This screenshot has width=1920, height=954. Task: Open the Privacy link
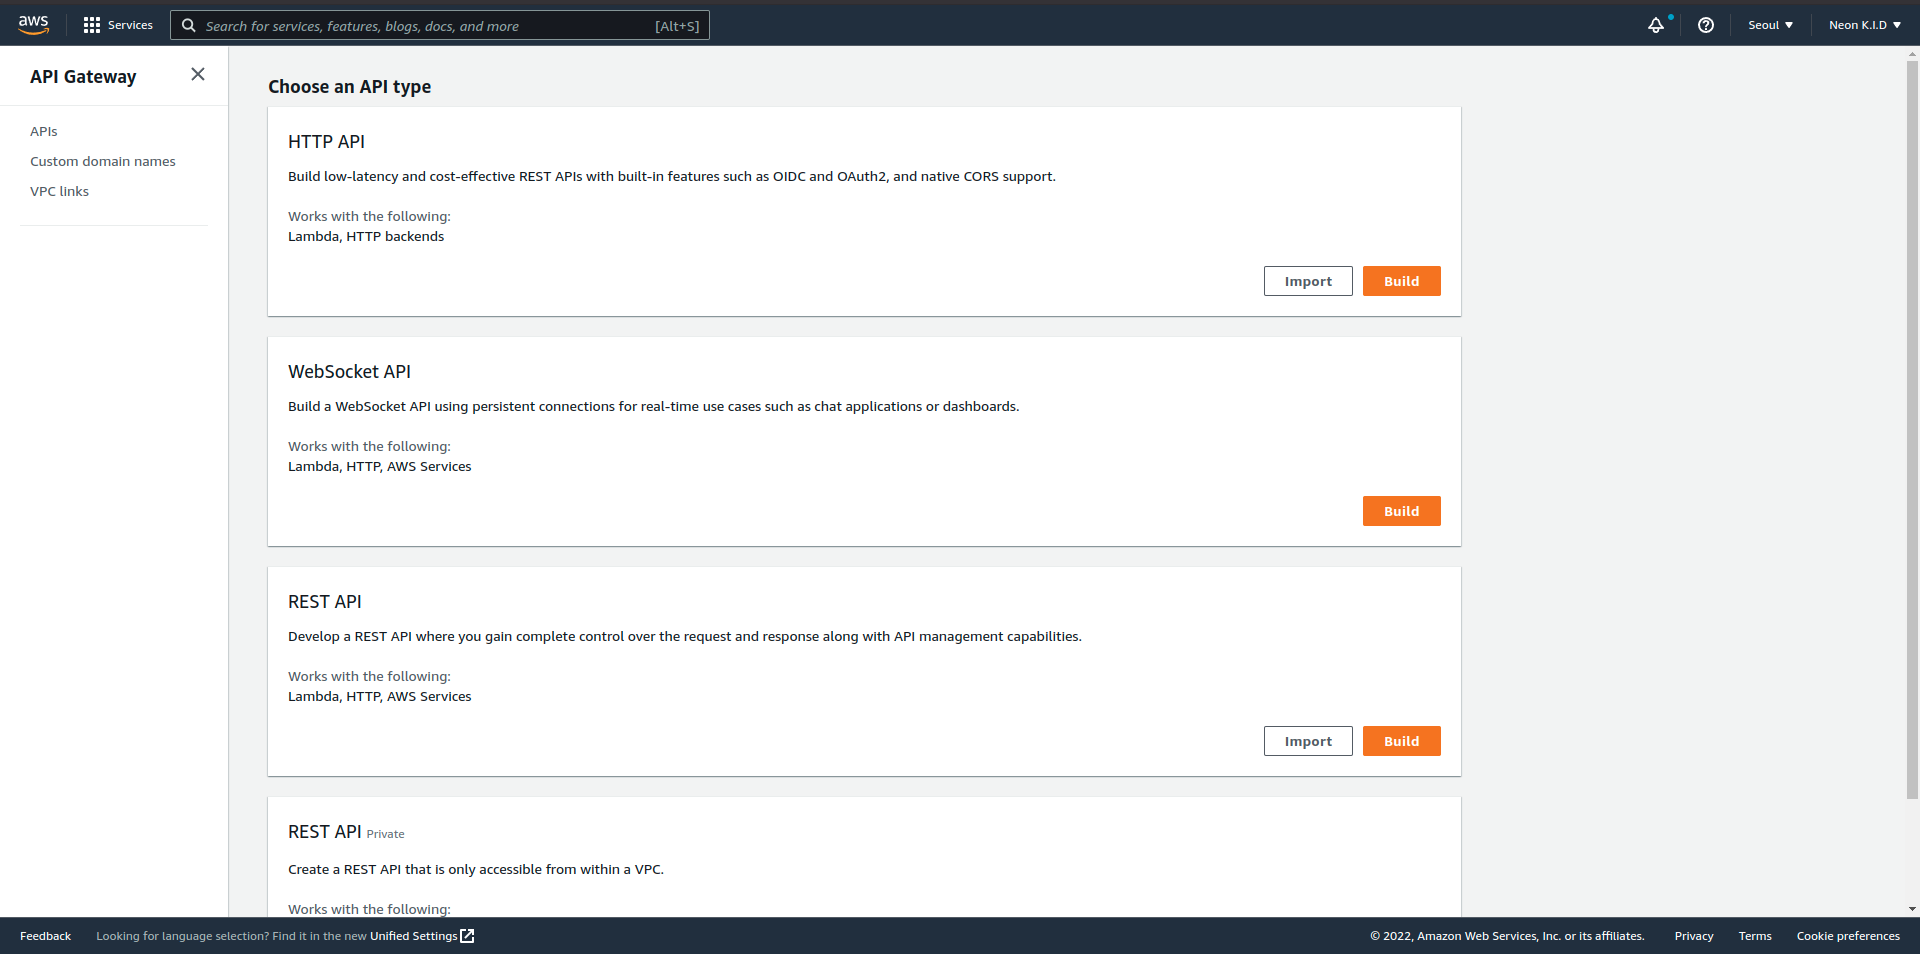click(1694, 936)
